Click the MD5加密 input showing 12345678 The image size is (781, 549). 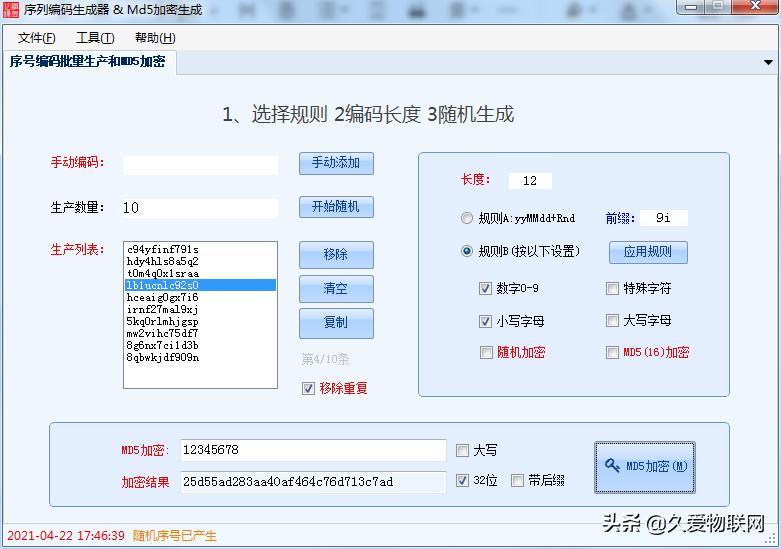[313, 450]
